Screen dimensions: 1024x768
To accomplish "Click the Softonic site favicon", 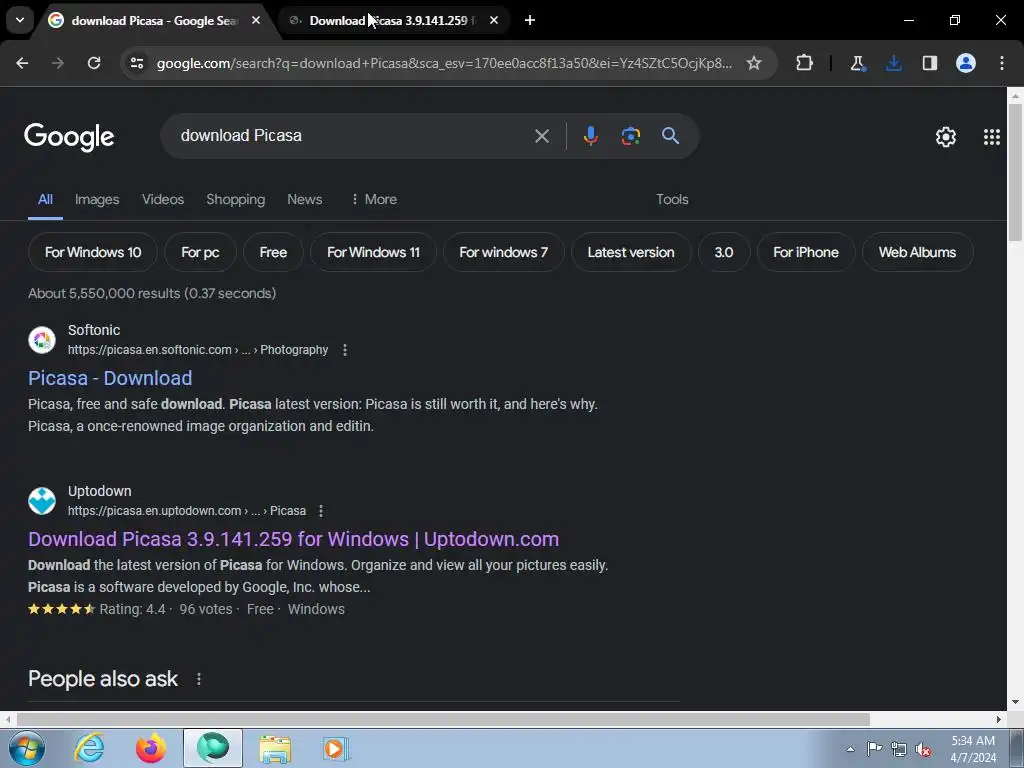I will coord(42,340).
